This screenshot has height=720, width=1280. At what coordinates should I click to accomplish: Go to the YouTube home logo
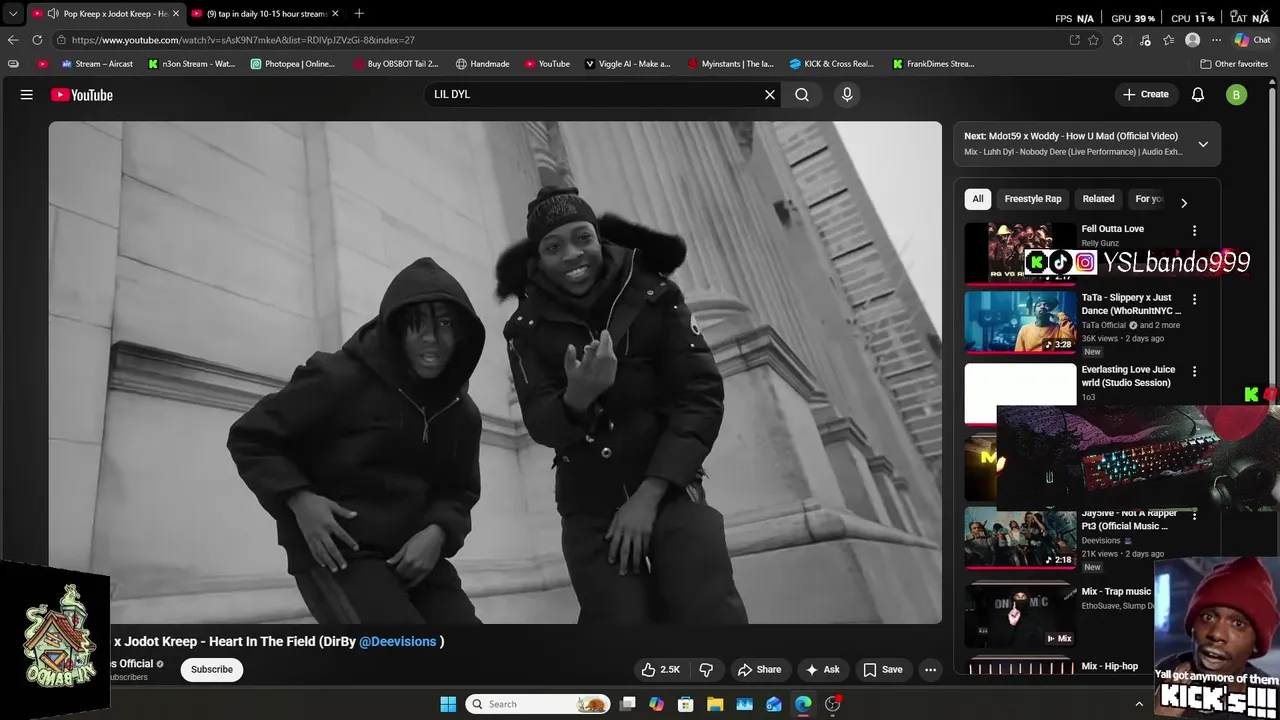coord(82,95)
